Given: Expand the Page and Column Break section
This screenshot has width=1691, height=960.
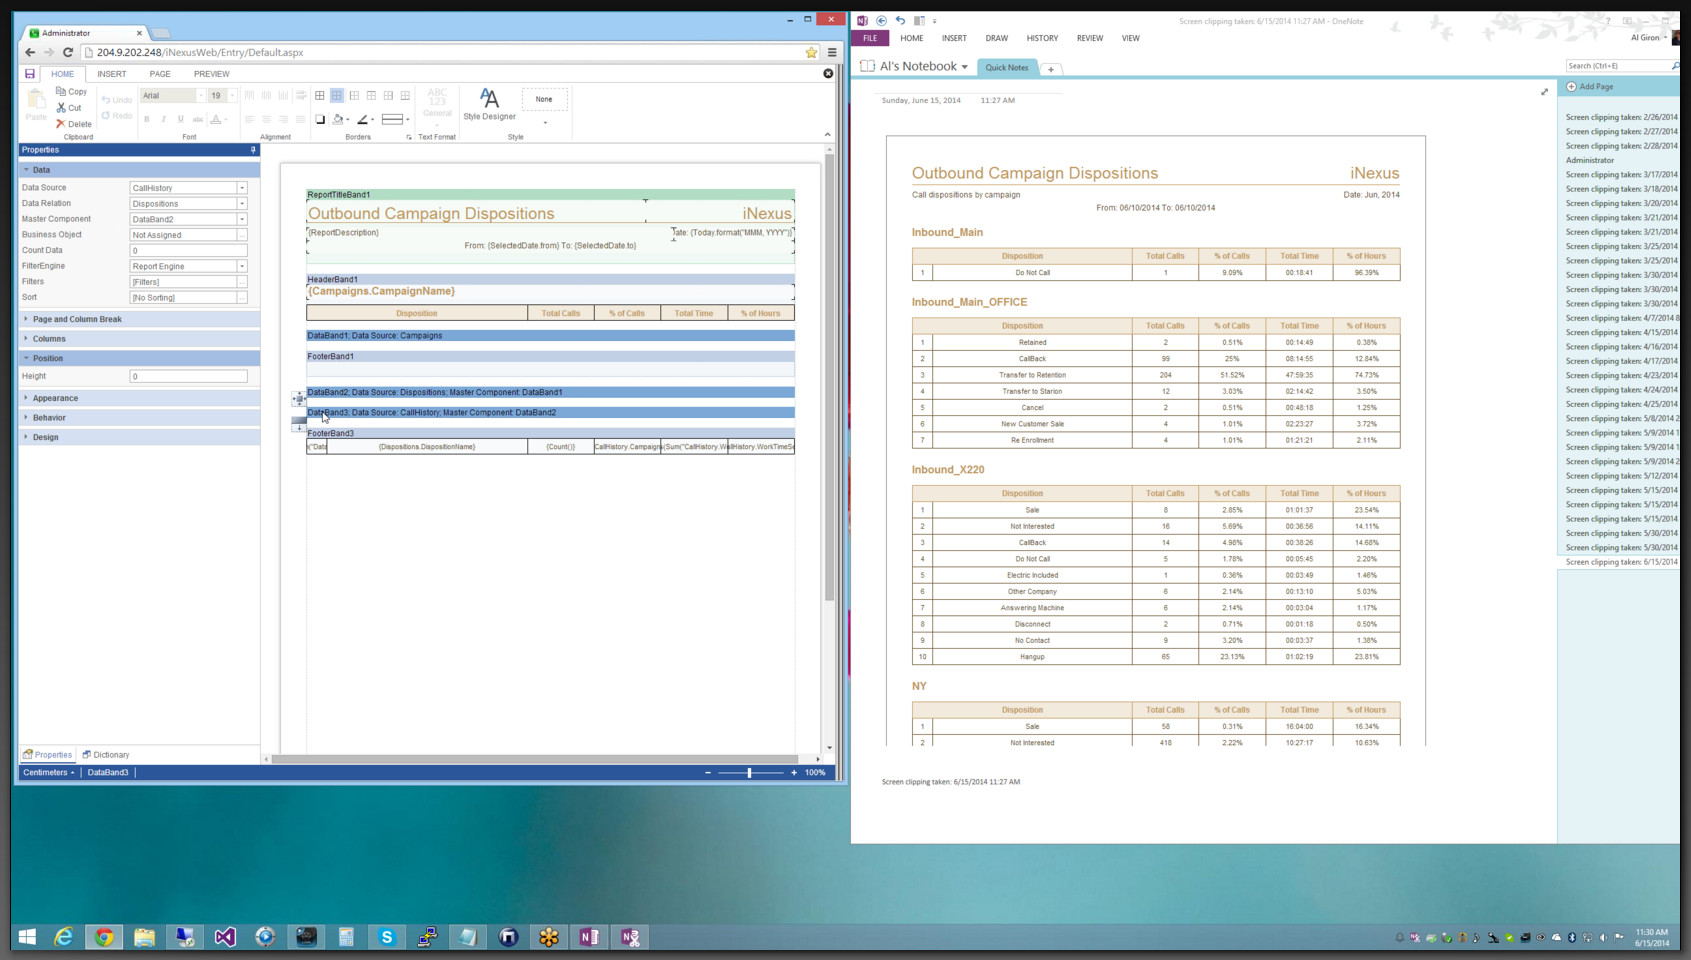Looking at the screenshot, I should 77,319.
